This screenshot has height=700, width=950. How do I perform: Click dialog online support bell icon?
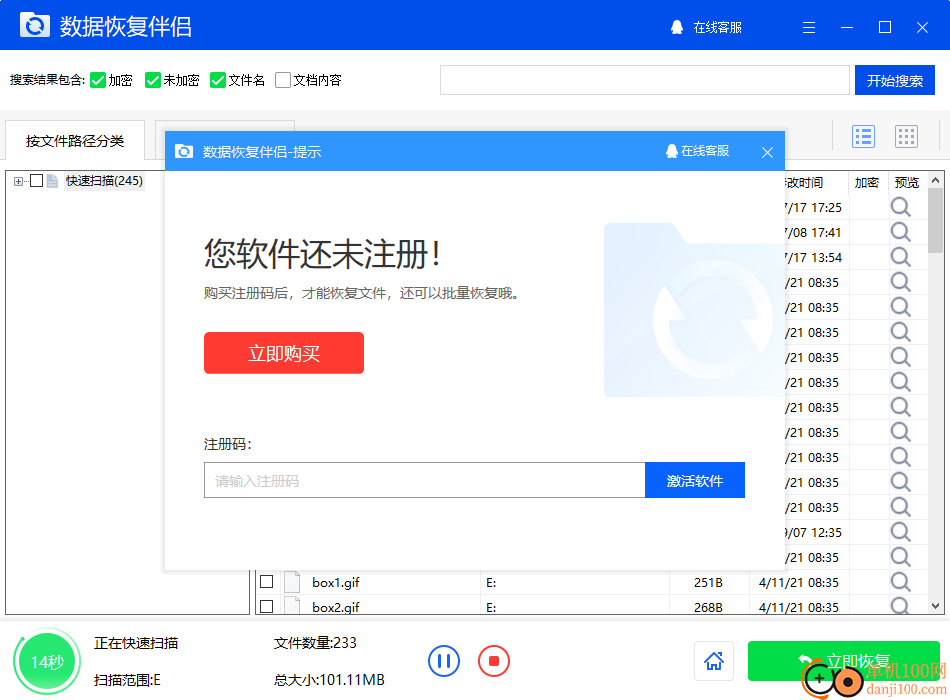pyautogui.click(x=671, y=151)
